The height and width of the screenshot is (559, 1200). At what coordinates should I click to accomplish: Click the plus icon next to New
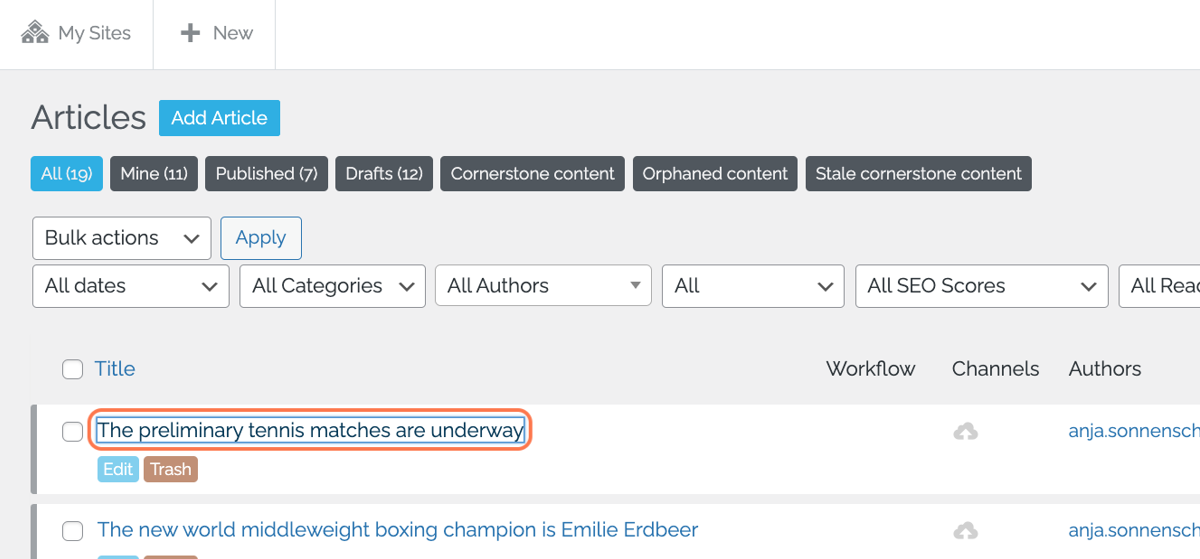coord(190,33)
